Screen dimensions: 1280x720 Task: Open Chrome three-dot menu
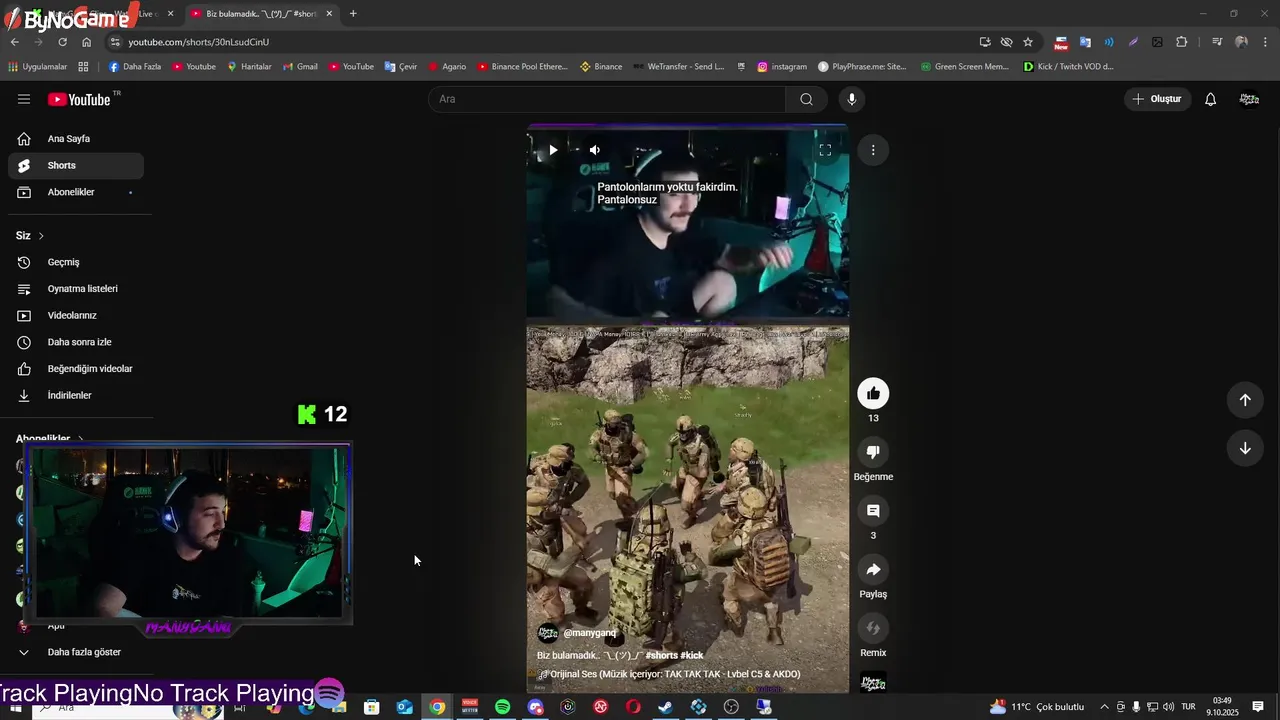[x=1265, y=42]
